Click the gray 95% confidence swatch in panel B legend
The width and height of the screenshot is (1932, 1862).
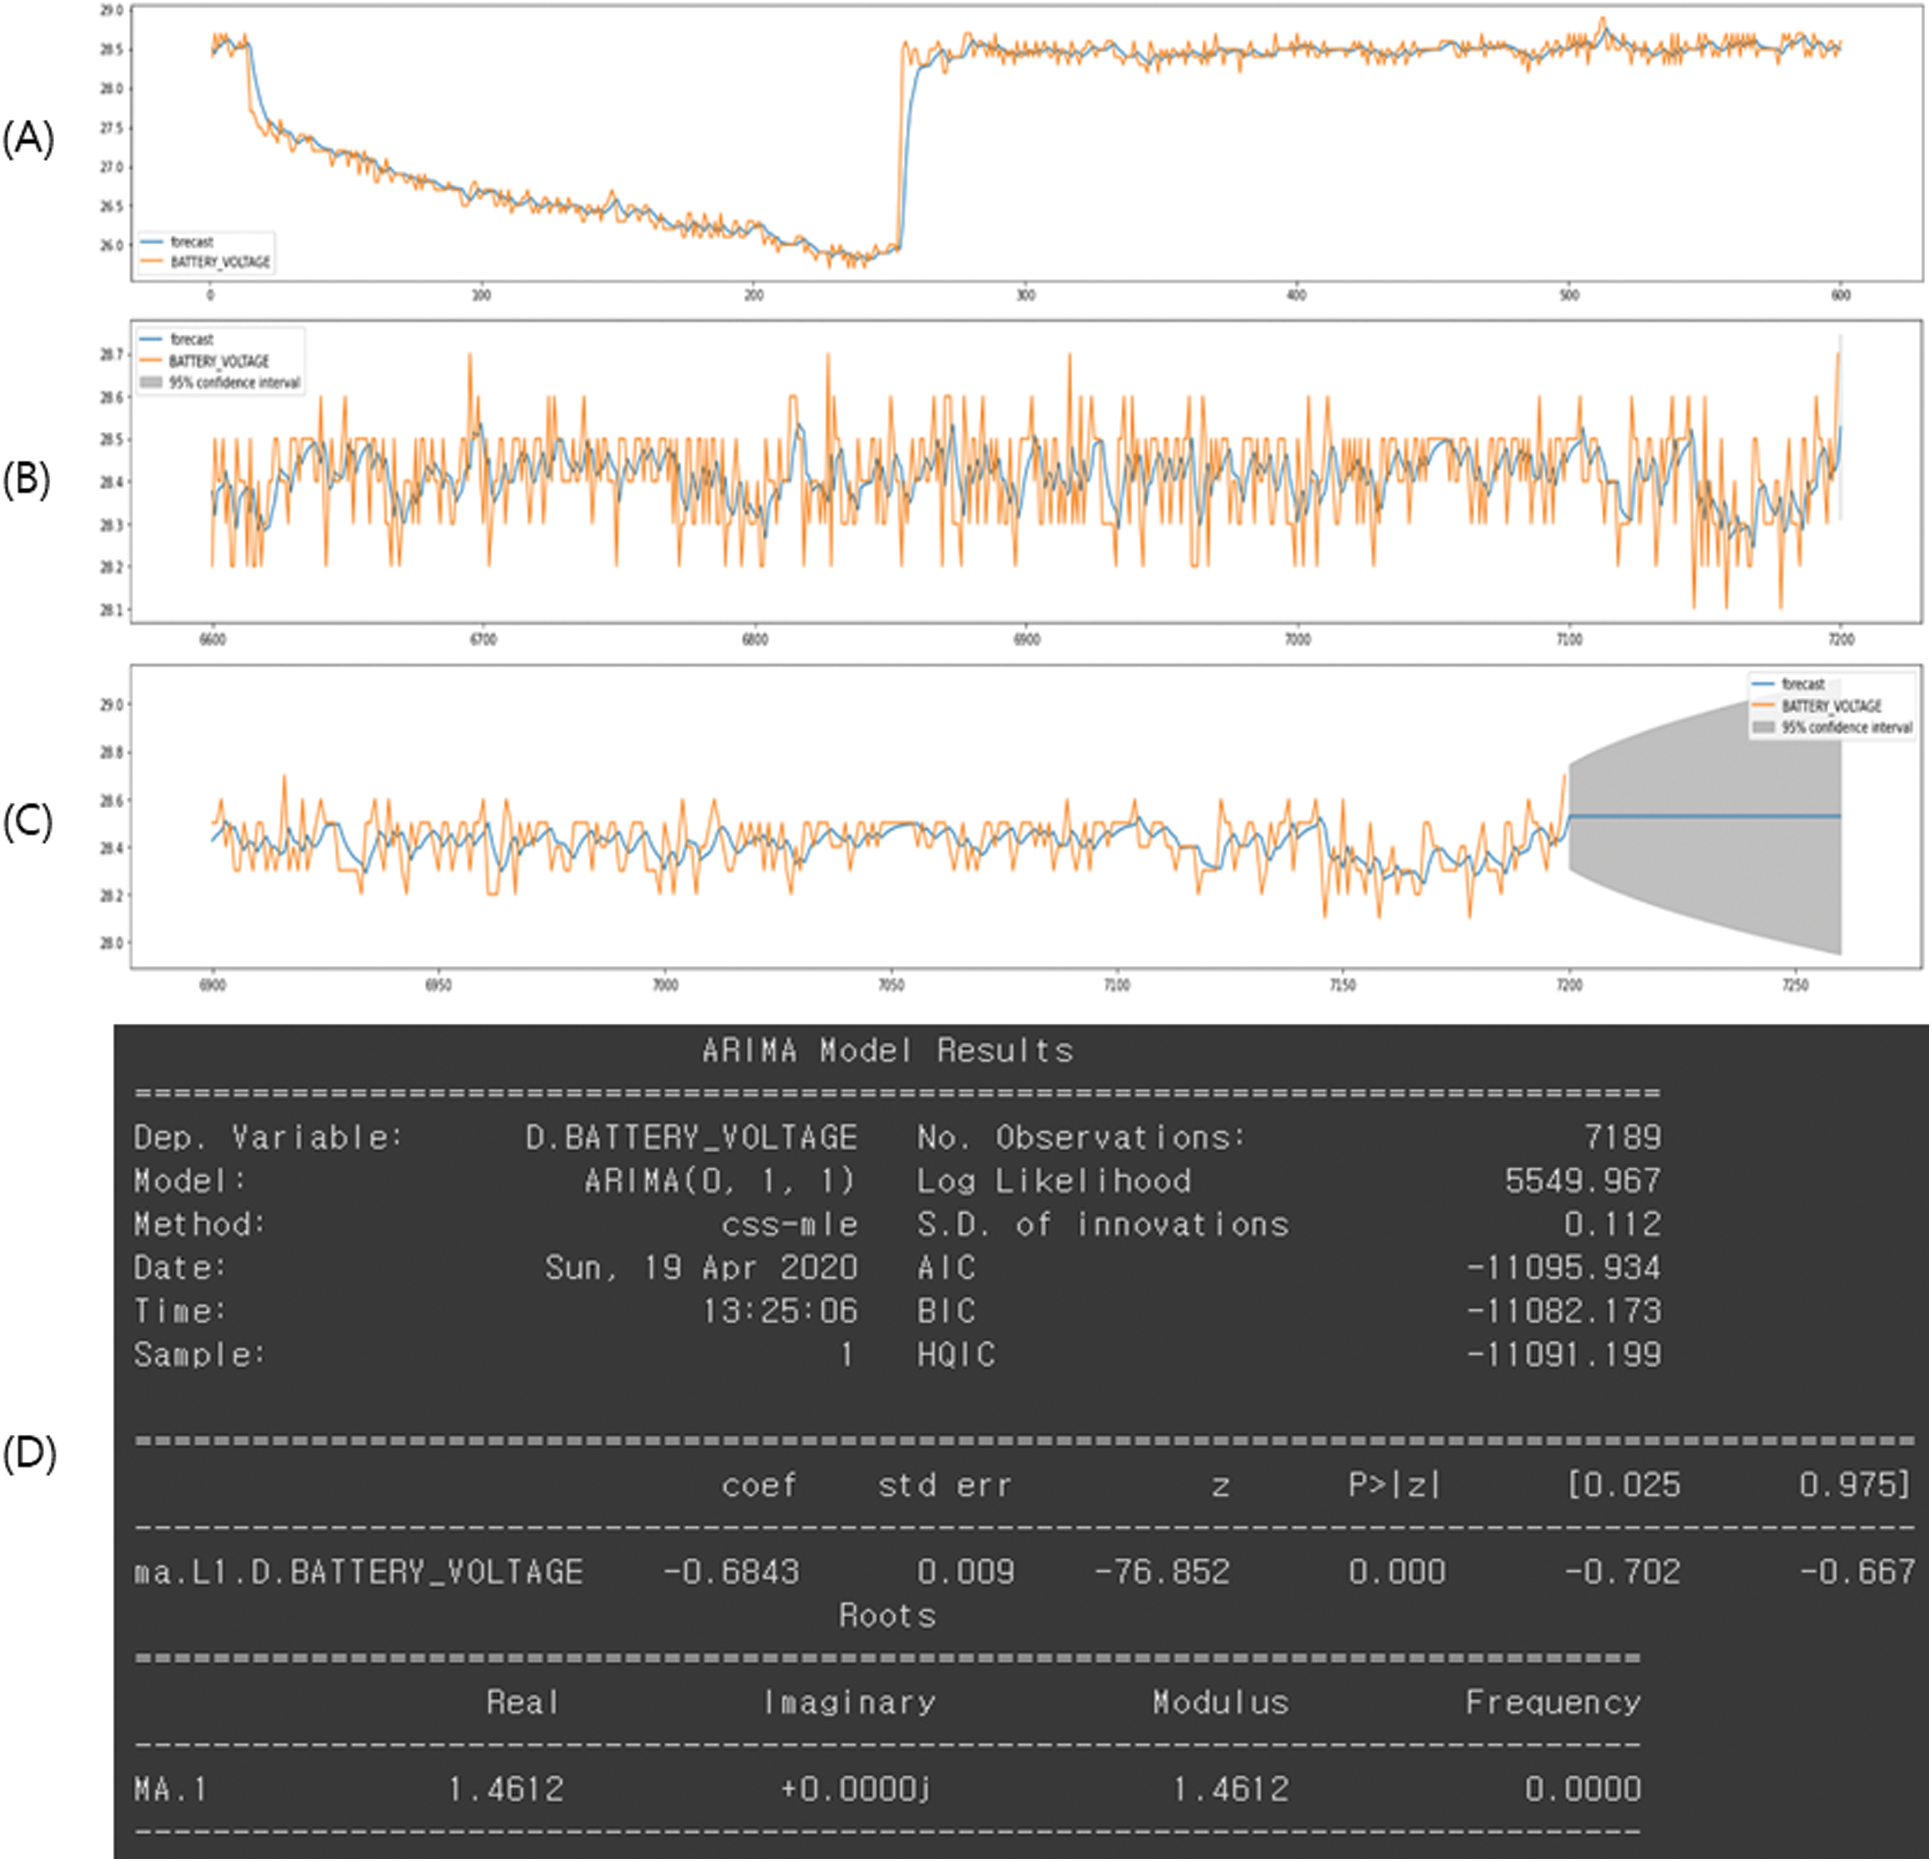[151, 382]
